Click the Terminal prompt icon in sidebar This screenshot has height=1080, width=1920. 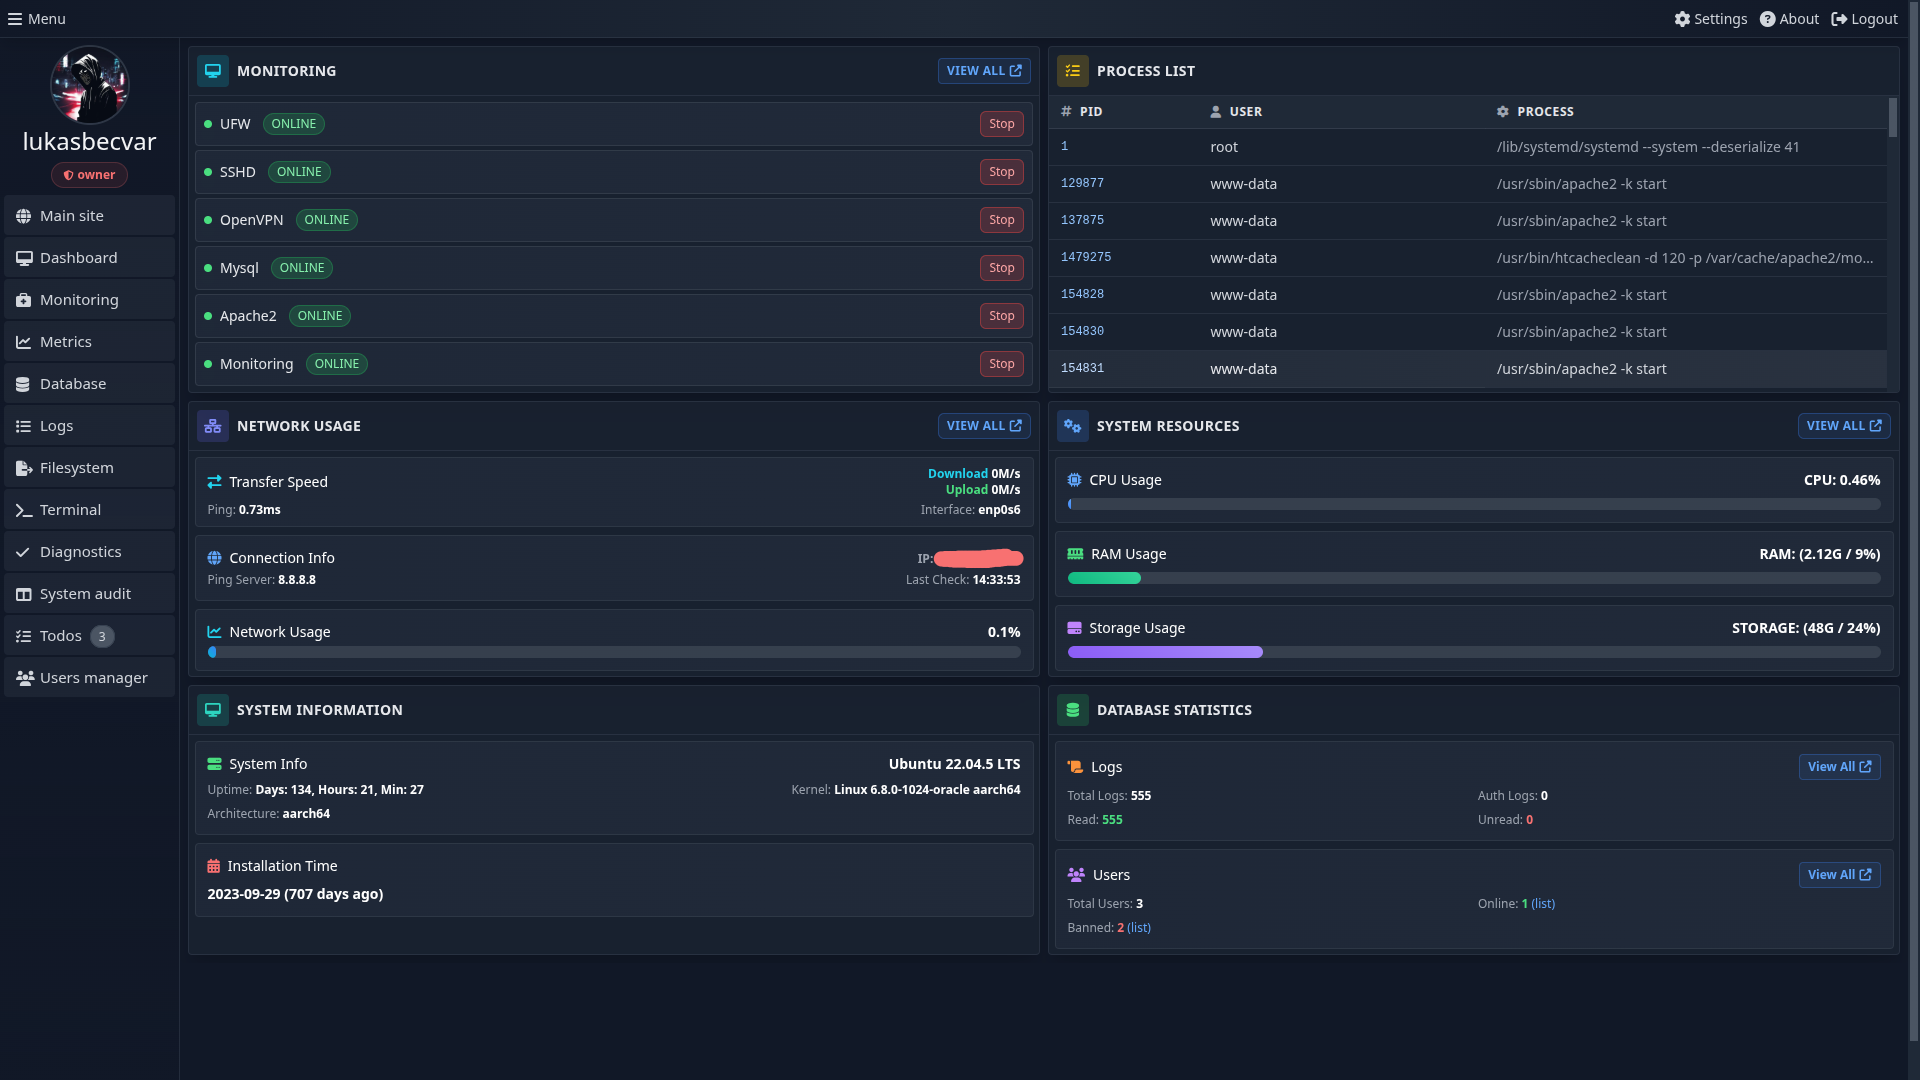[x=24, y=509]
